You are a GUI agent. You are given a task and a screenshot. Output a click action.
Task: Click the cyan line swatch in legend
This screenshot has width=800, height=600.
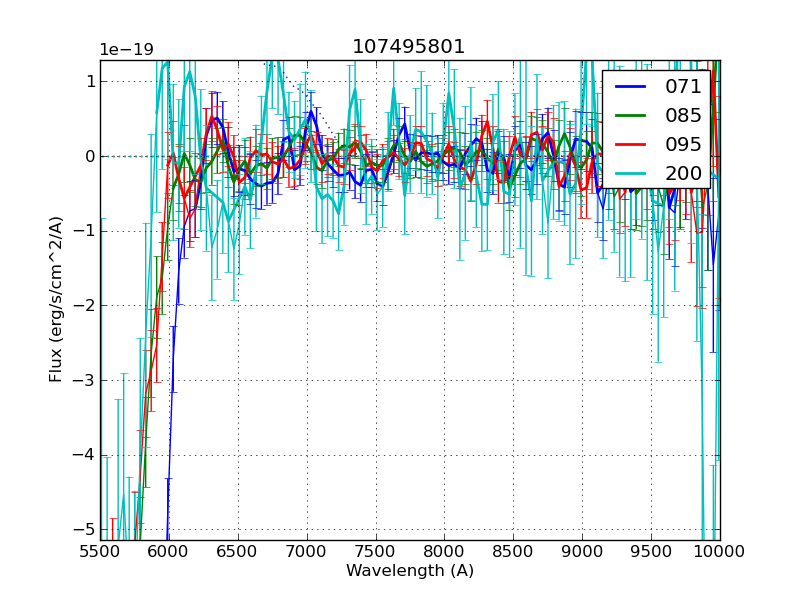(x=630, y=174)
